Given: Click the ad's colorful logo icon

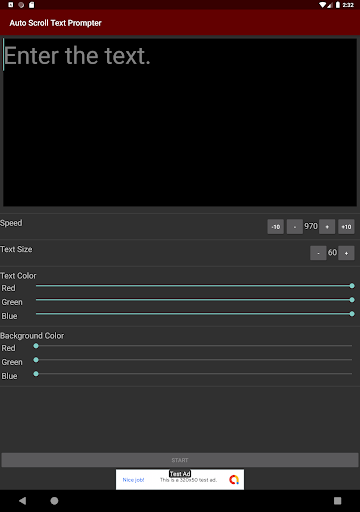Looking at the screenshot, I should [234, 480].
